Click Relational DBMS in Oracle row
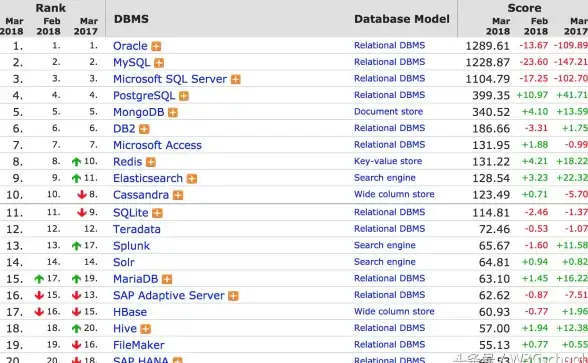The width and height of the screenshot is (588, 363). tap(390, 45)
